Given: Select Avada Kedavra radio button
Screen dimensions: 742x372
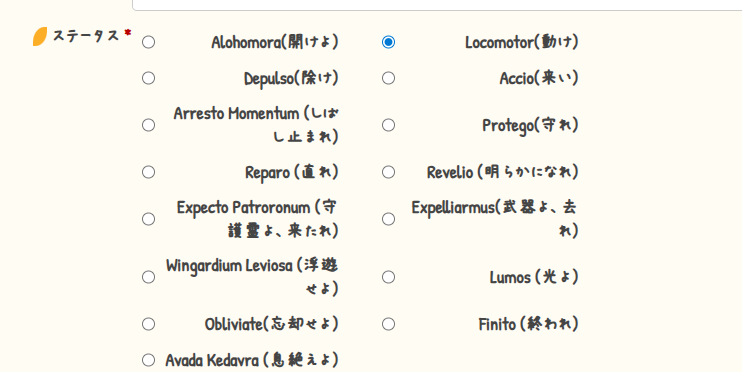Looking at the screenshot, I should (x=149, y=360).
